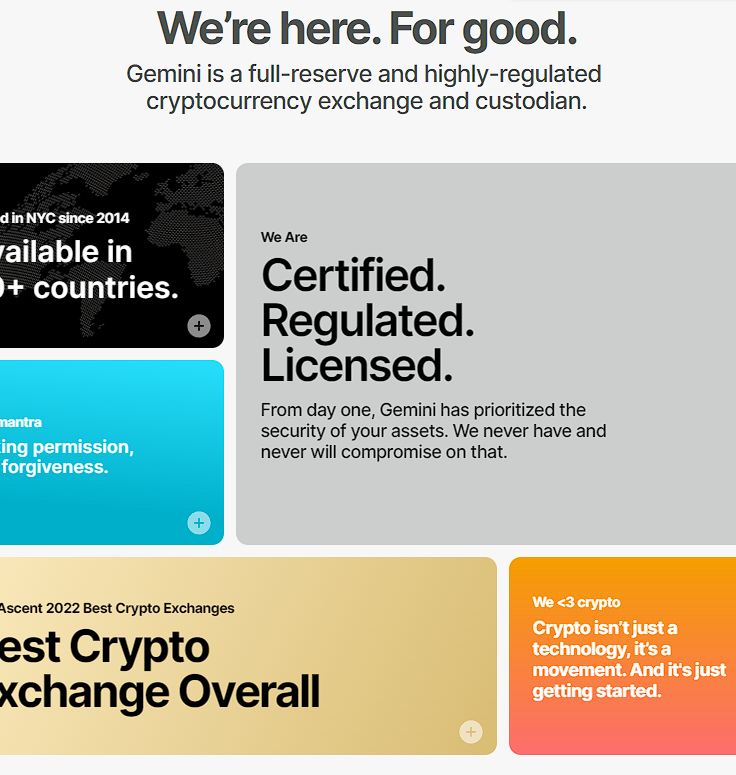The image size is (736, 775).
Task: Expand the gold Best Crypto Exchange card
Action: click(471, 732)
